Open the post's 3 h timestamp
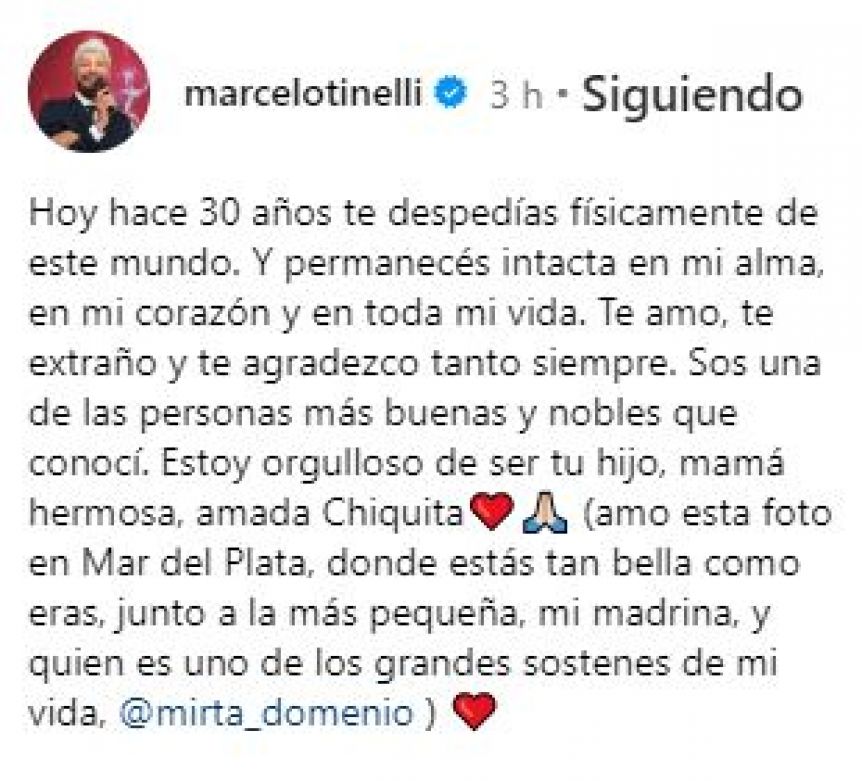Screen dimensions: 862x781 pyautogui.click(x=516, y=95)
